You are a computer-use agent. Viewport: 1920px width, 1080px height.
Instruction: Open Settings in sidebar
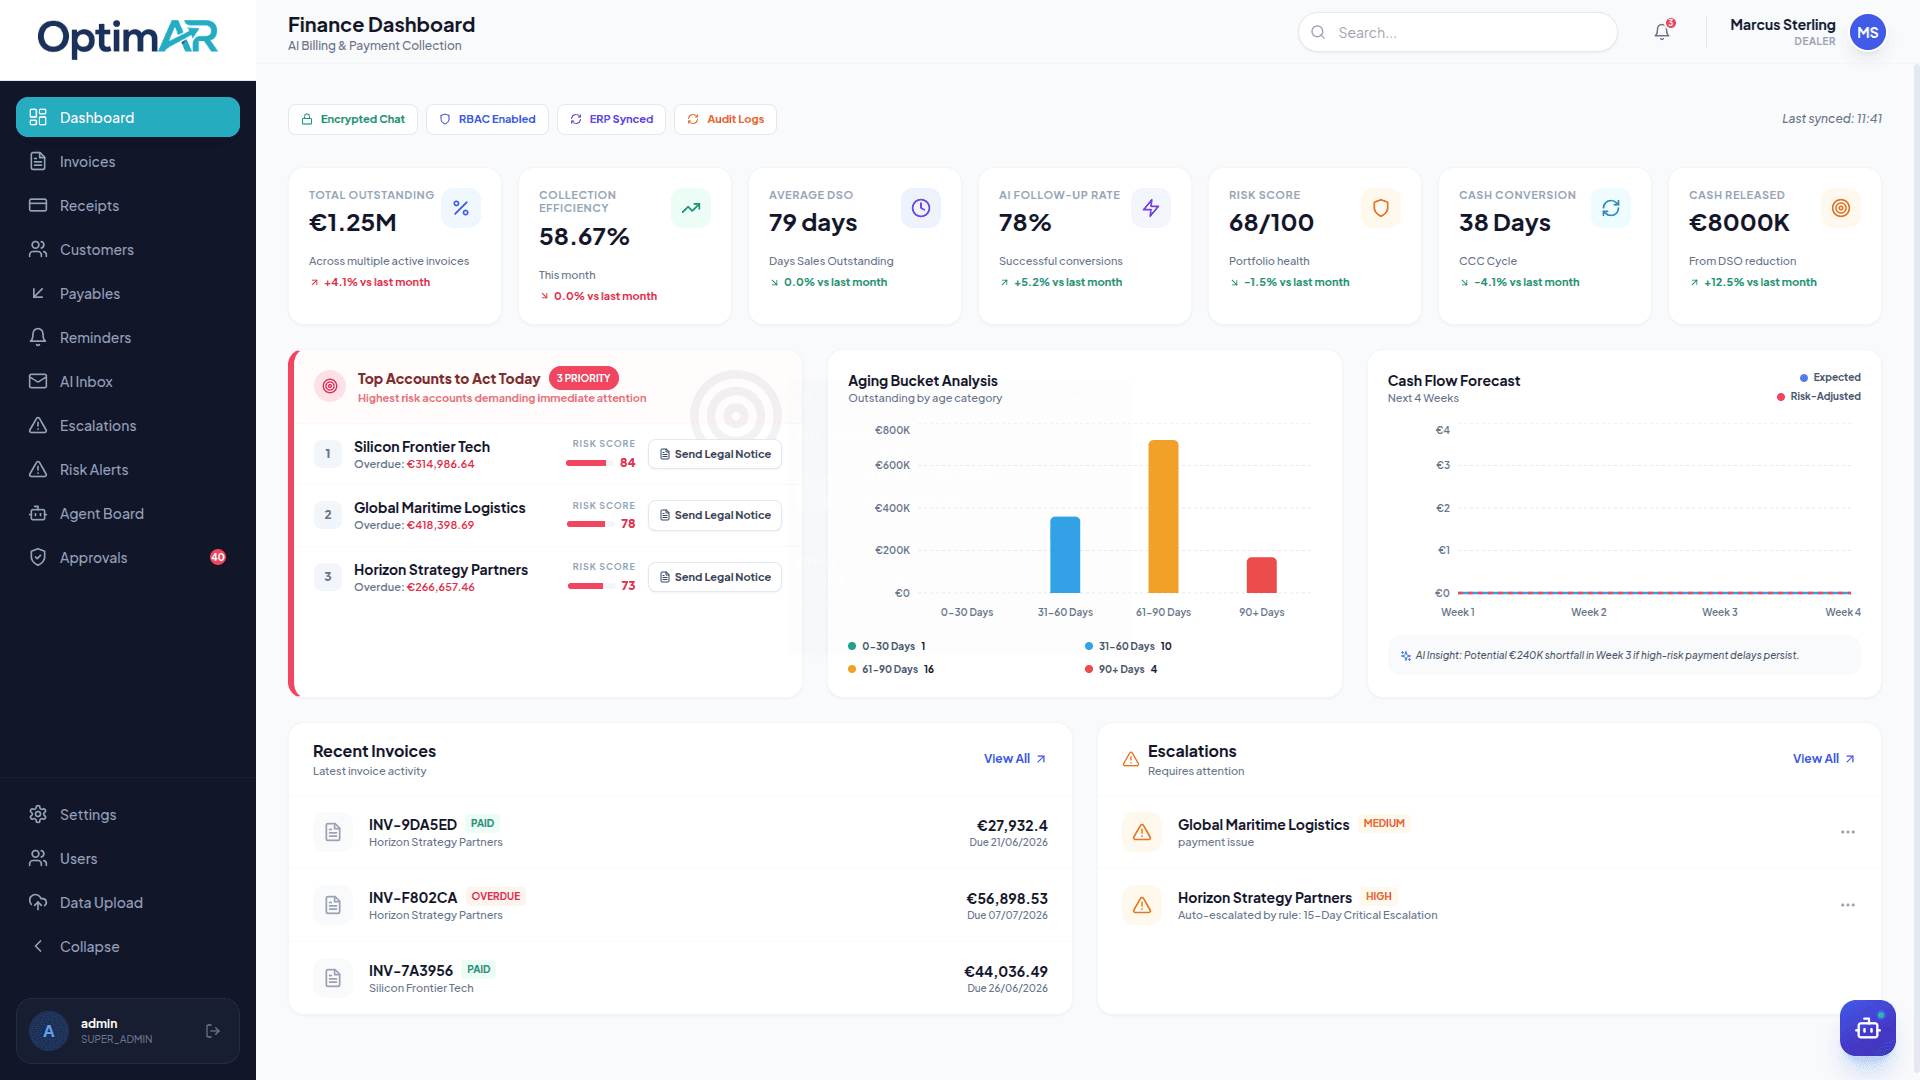coord(128,814)
